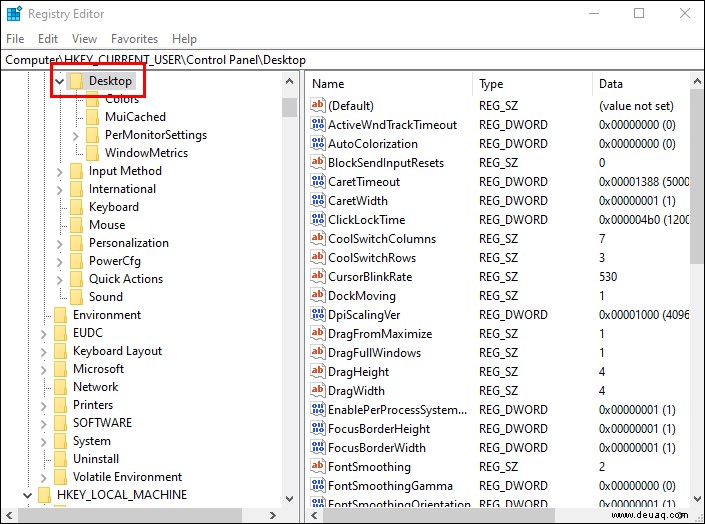Click the MuiCached folder icon
Screen dimensions: 705x524
93,117
